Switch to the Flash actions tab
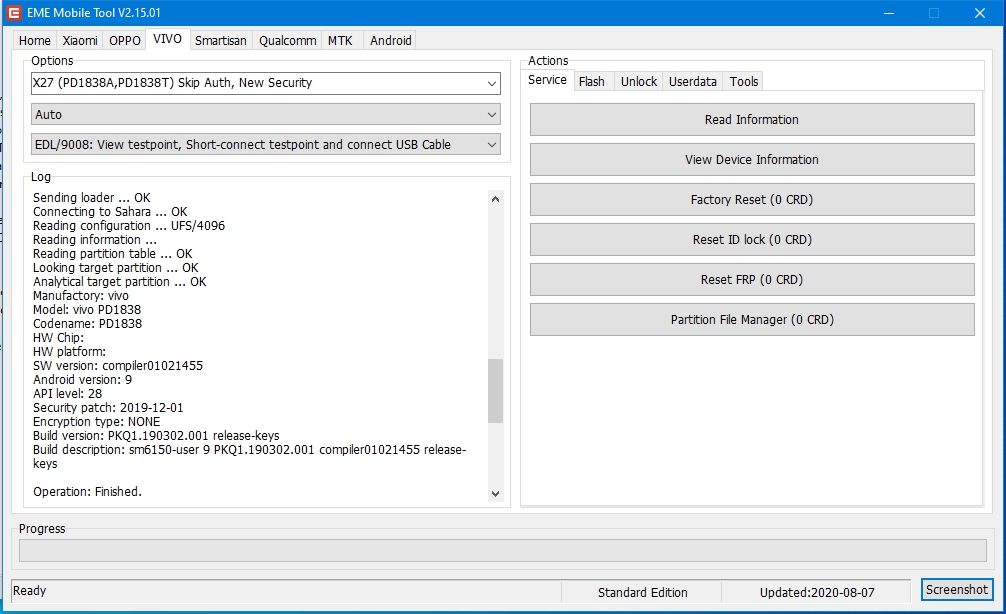Screen dimensions: 1006x614 [592, 81]
